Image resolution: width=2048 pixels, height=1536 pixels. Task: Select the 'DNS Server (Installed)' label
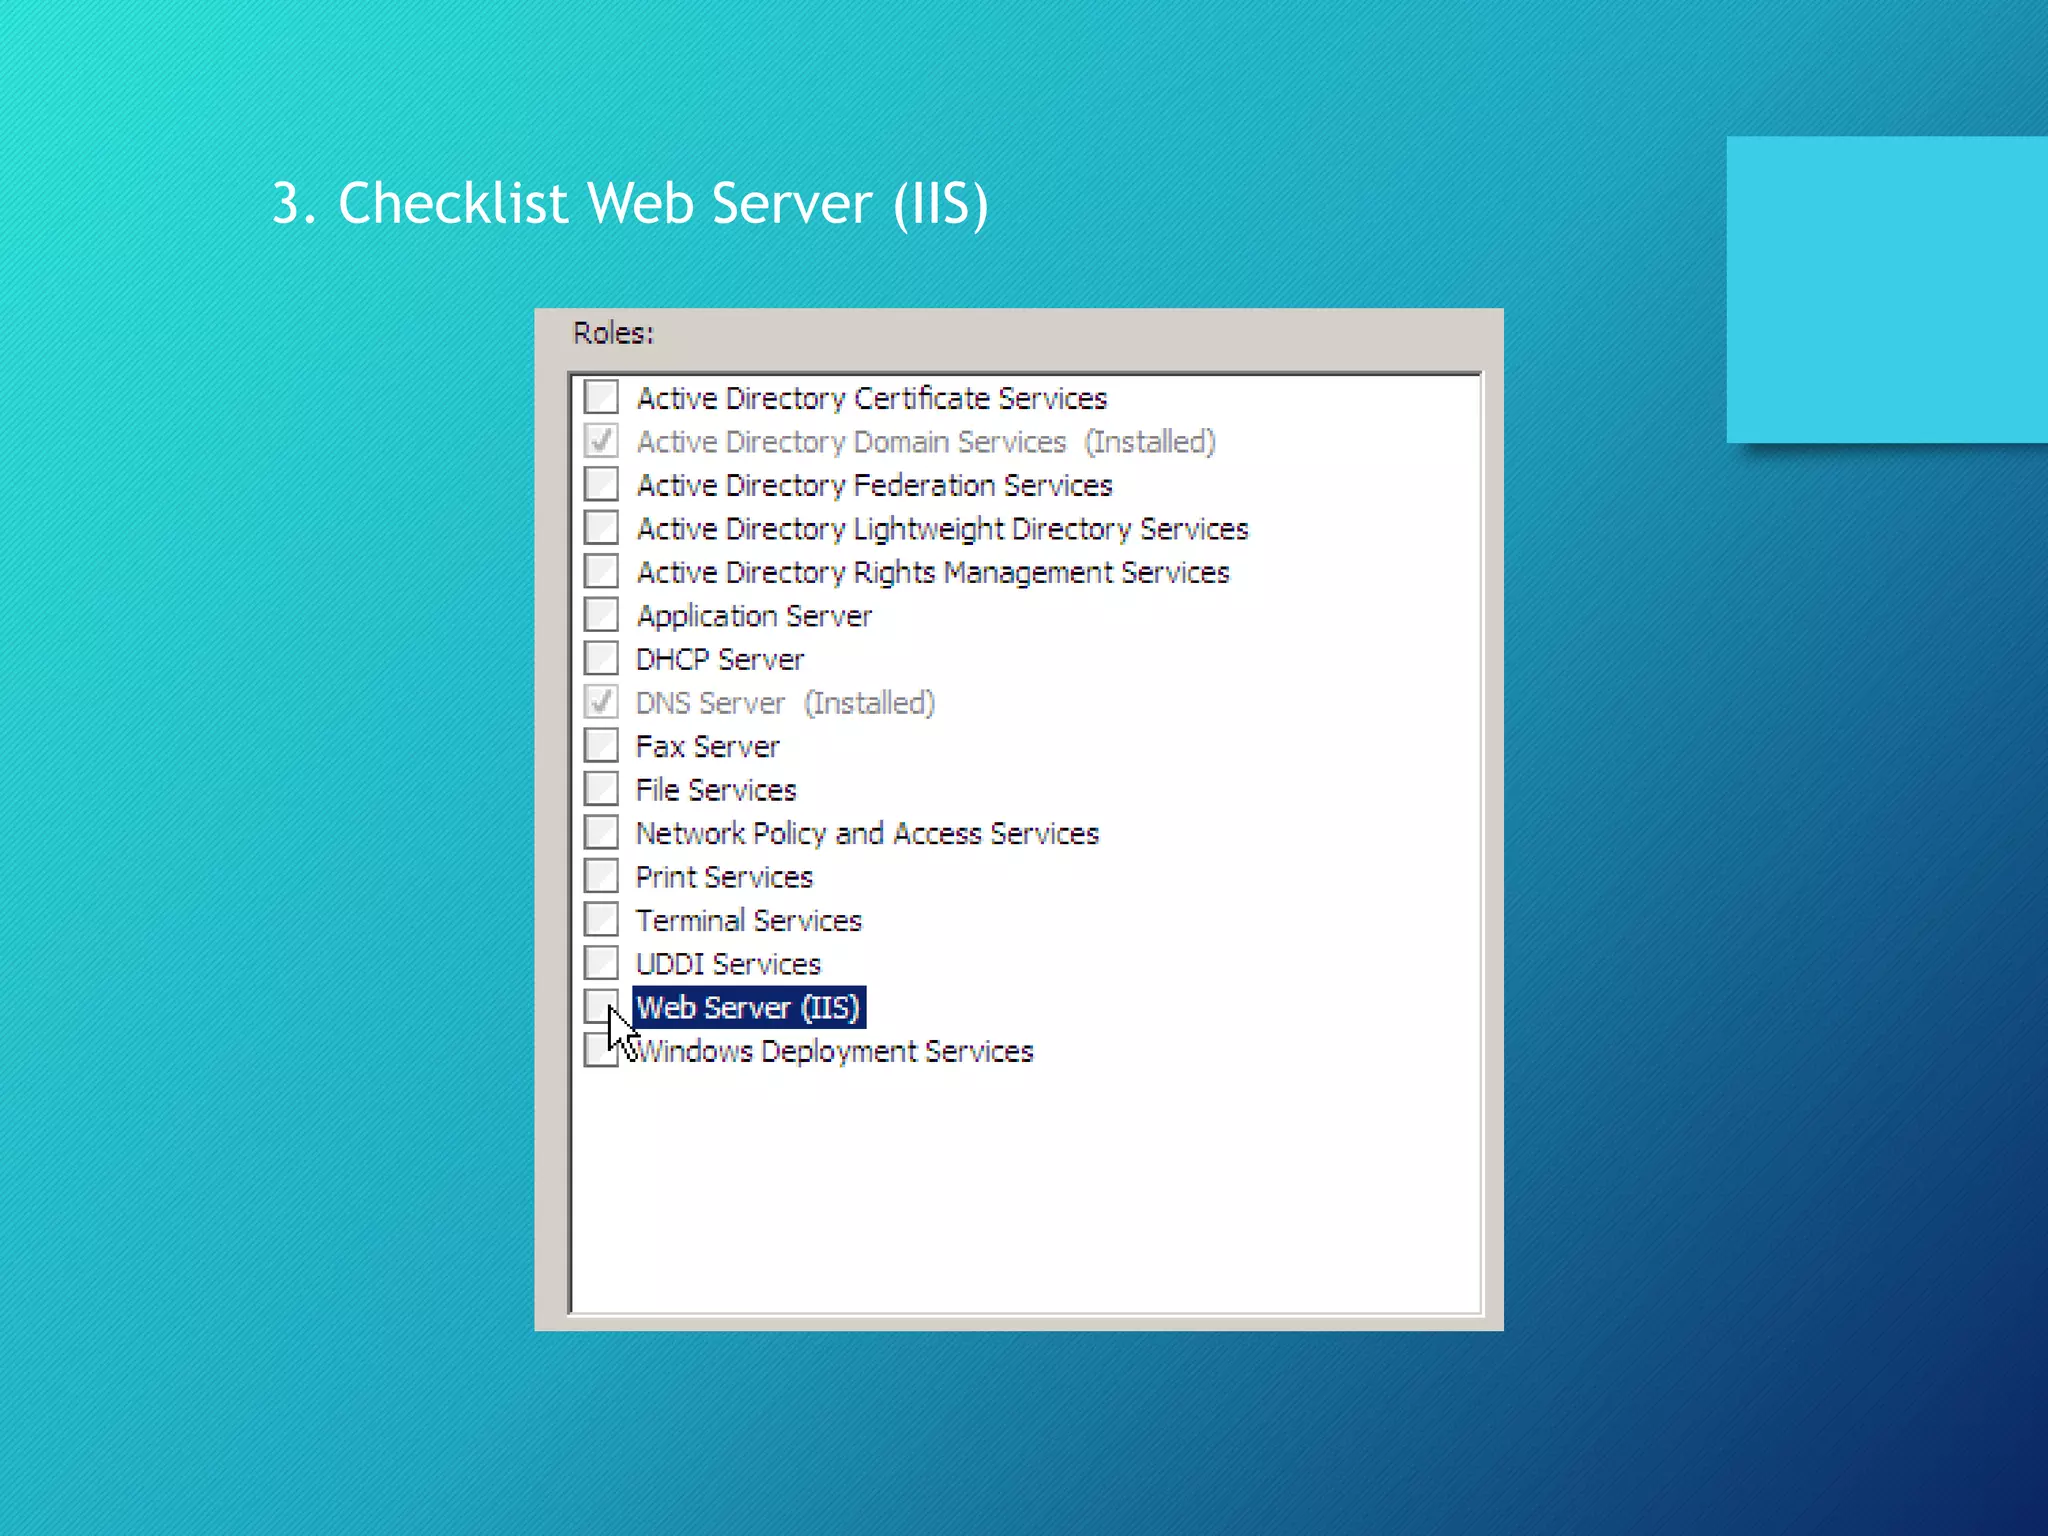[x=786, y=703]
